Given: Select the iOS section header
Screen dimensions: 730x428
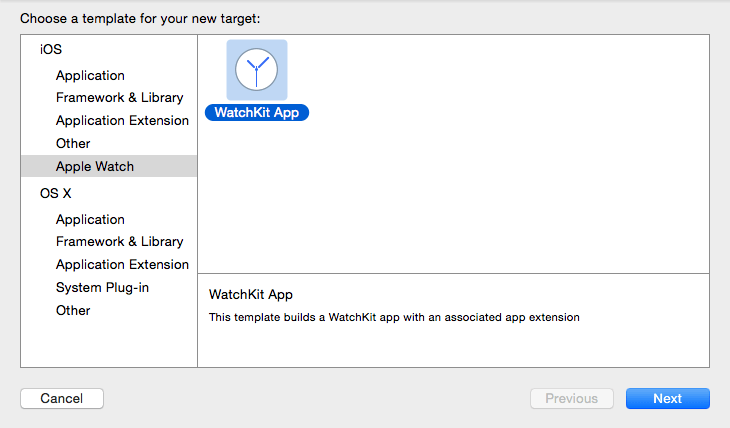Looking at the screenshot, I should click(x=51, y=49).
